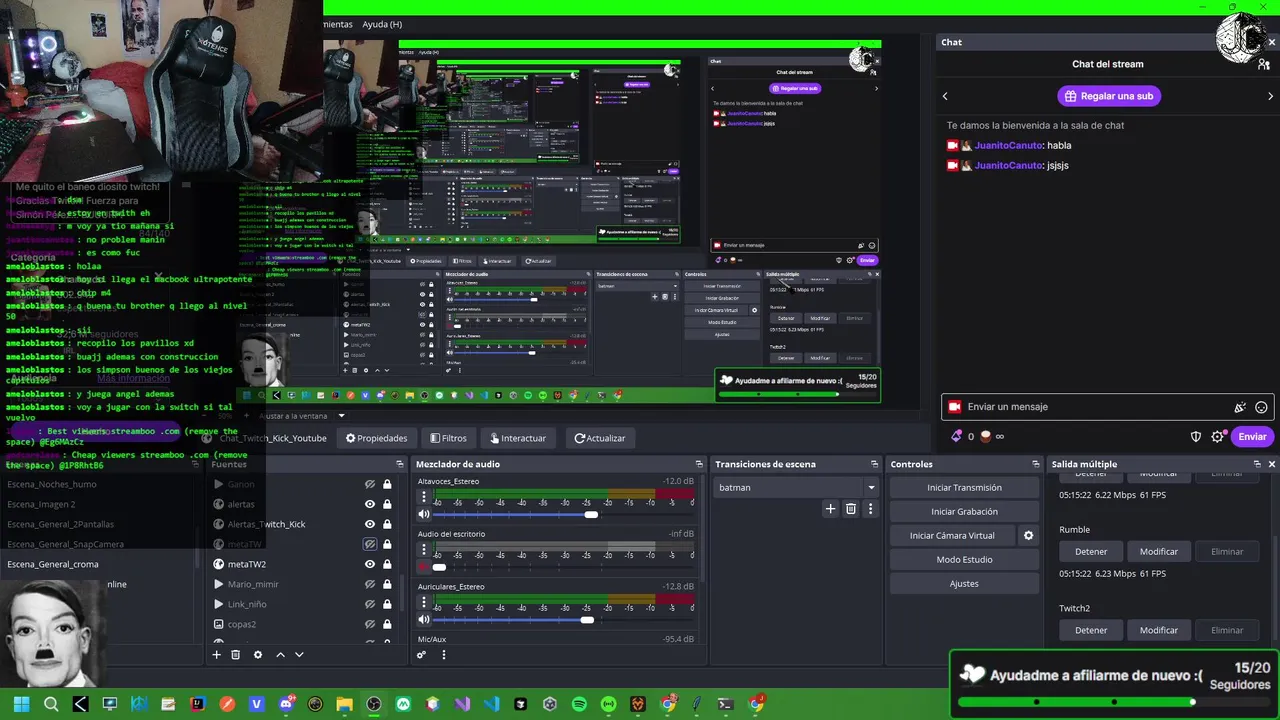Image resolution: width=1280 pixels, height=720 pixels.
Task: Add a scene transition with the plus icon
Action: [x=830, y=509]
